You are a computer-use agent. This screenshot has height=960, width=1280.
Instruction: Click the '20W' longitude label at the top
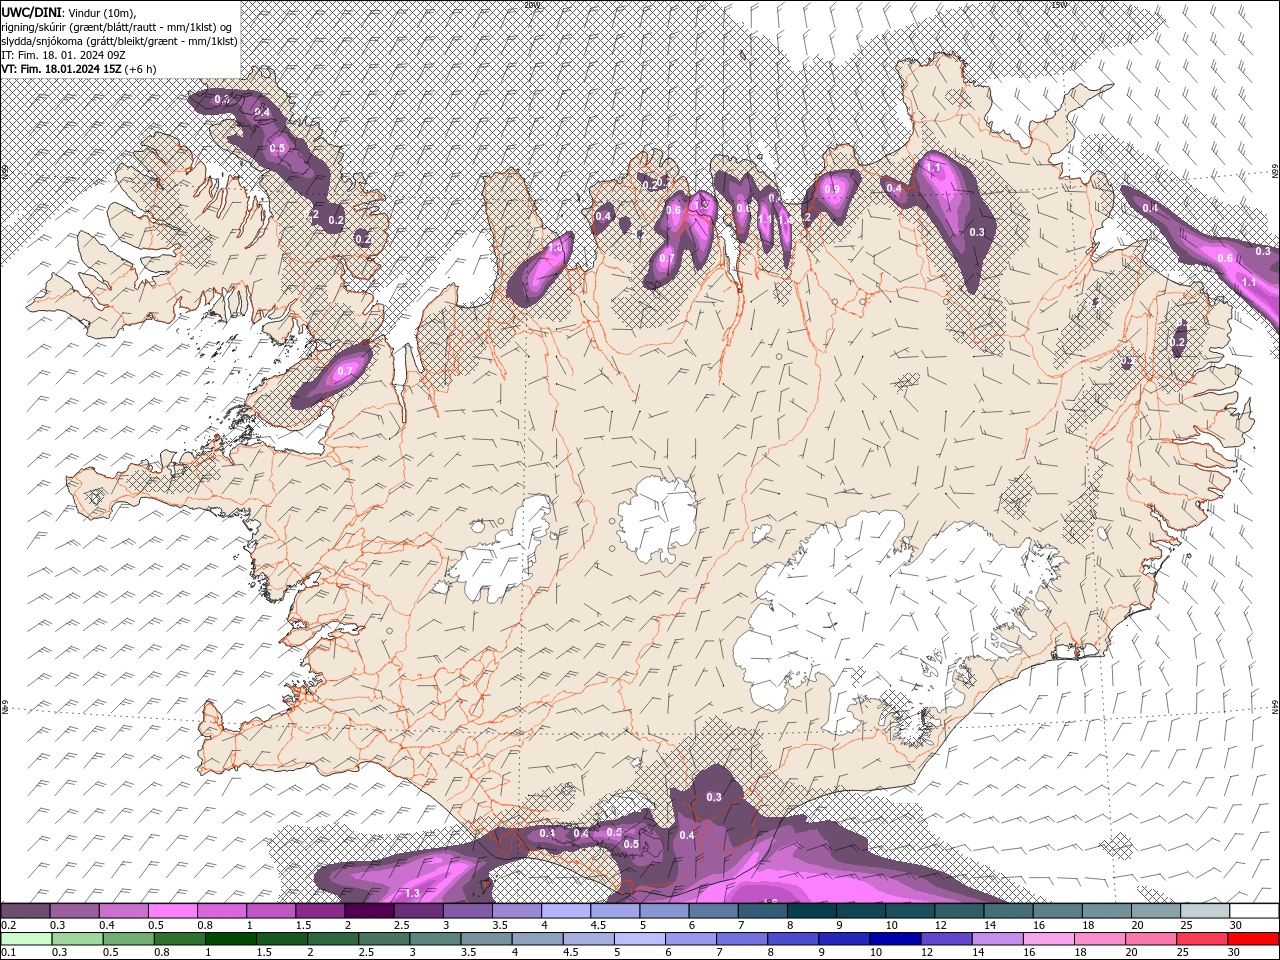pyautogui.click(x=530, y=5)
